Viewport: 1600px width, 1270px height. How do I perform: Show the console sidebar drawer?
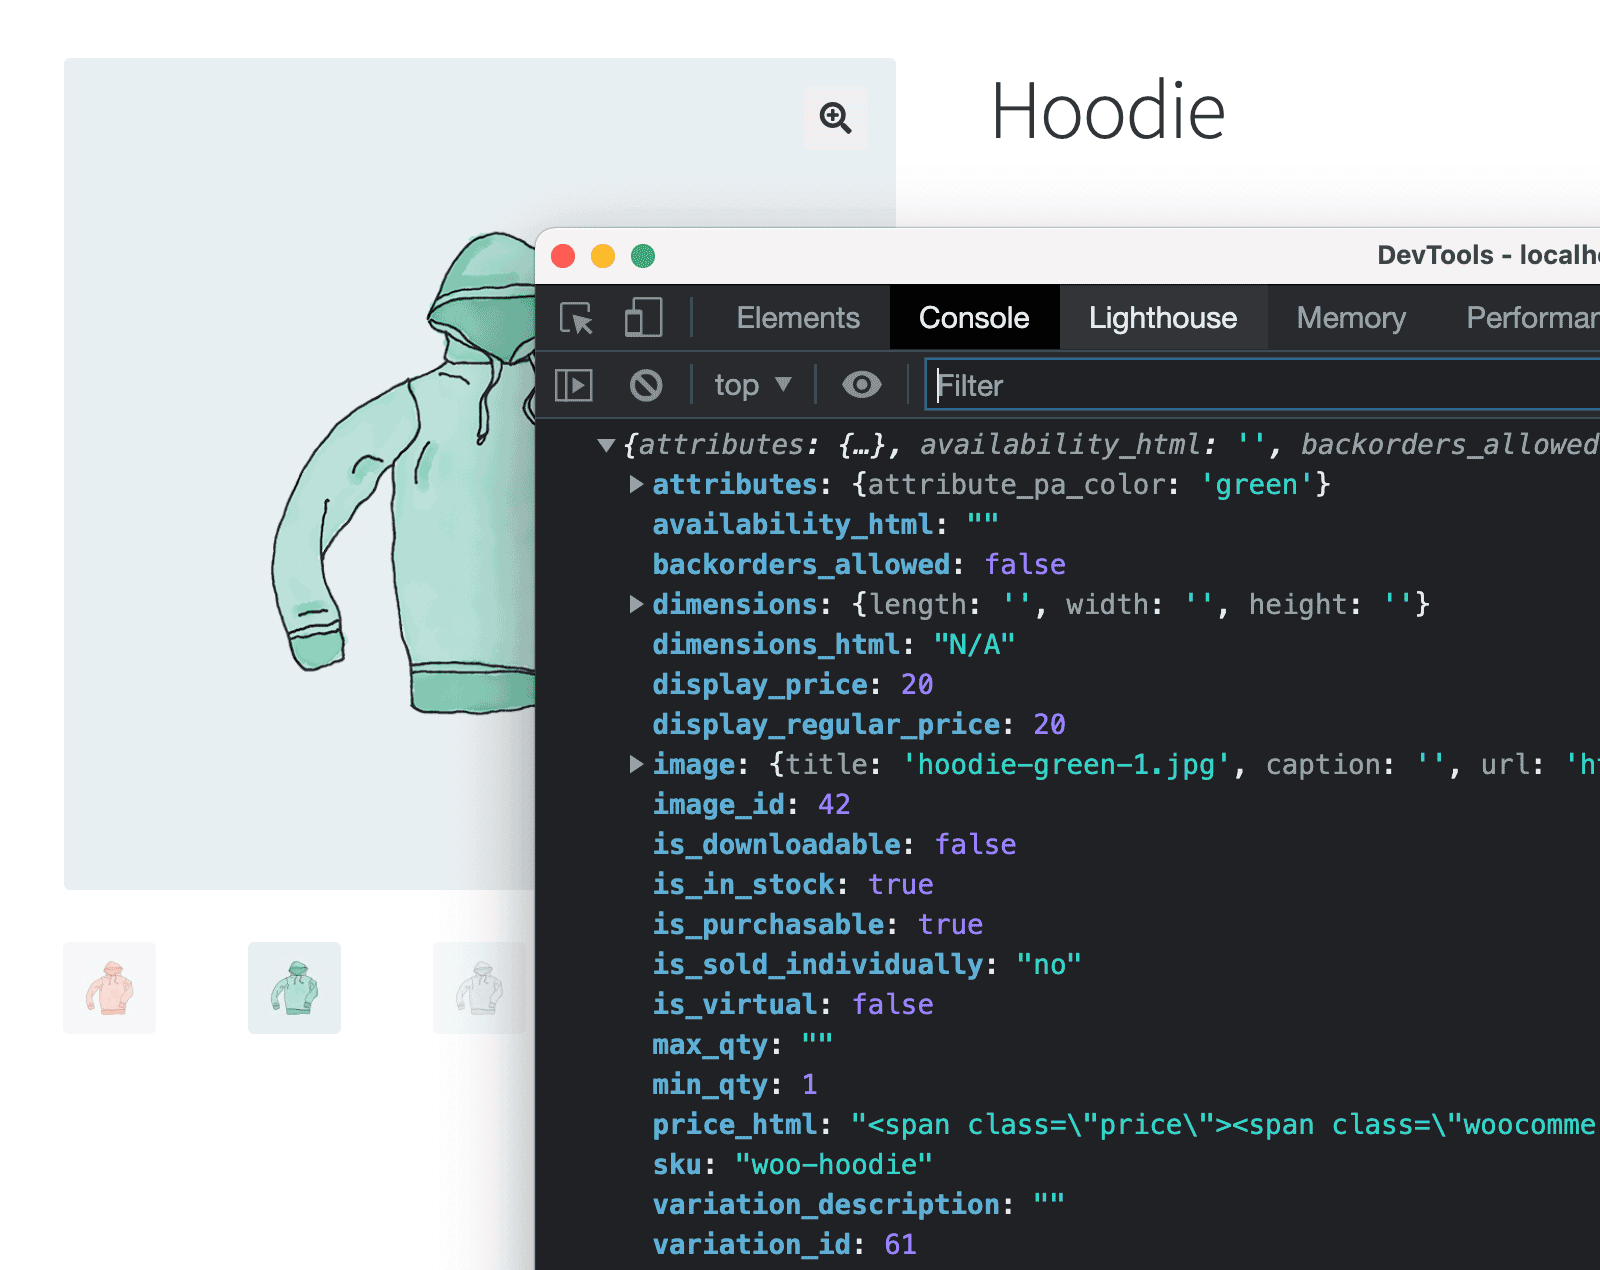point(573,385)
